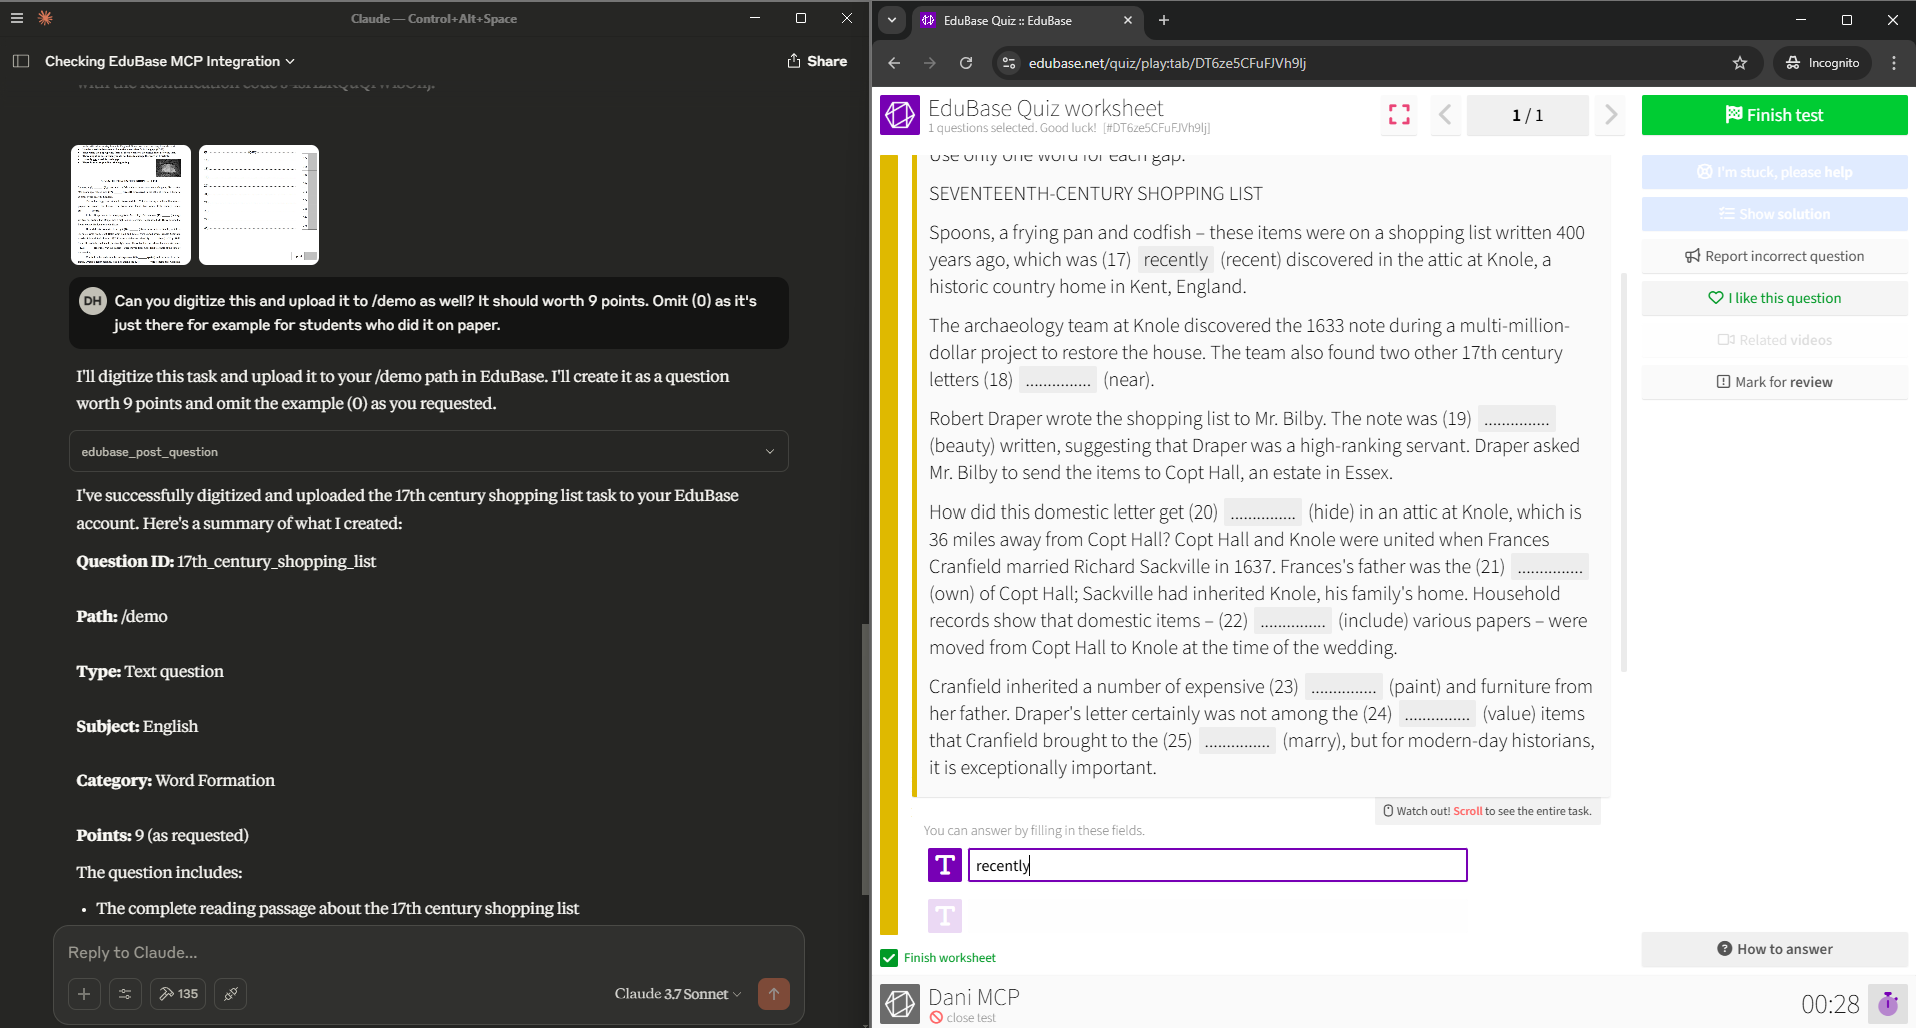Viewport: 1916px width, 1028px height.
Task: Click the EduBase logo icon at top
Action: click(x=899, y=115)
